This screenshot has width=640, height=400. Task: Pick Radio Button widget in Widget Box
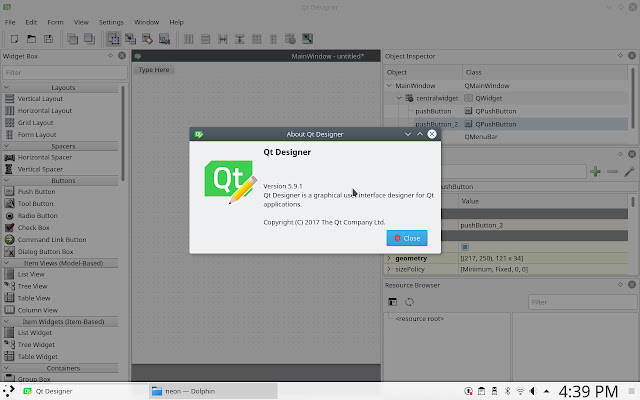pos(38,216)
